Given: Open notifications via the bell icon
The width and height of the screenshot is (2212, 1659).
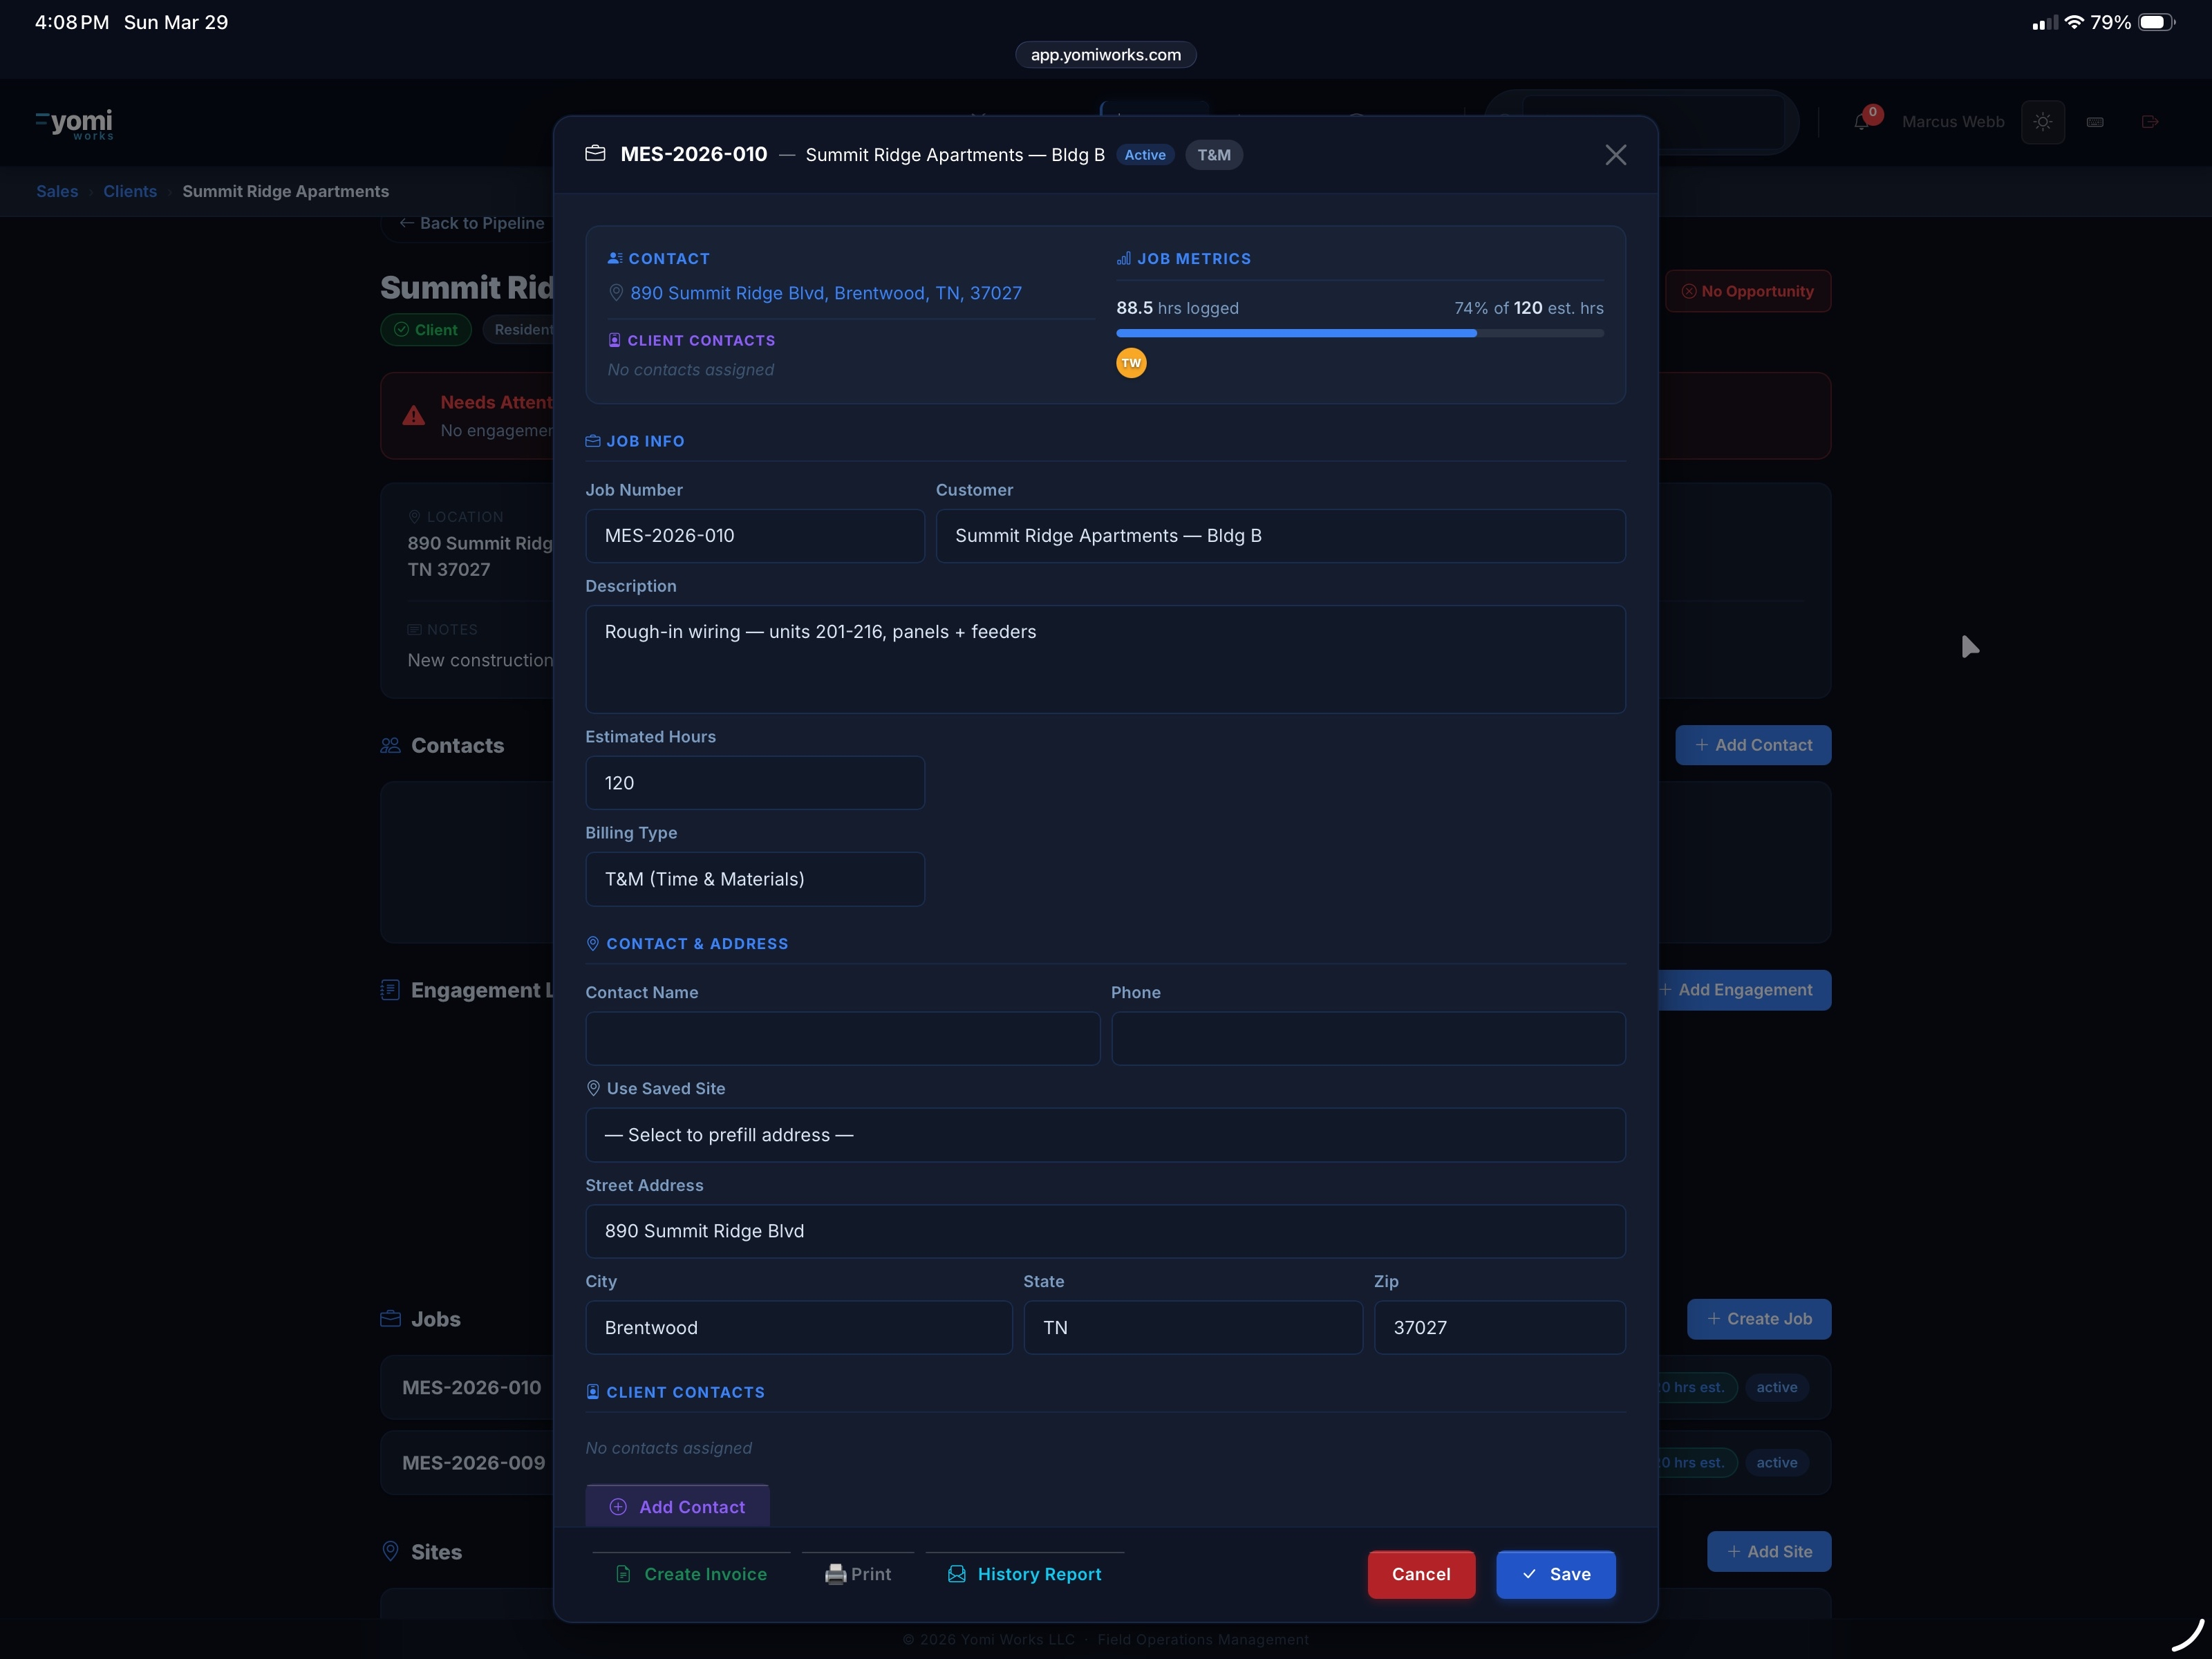Looking at the screenshot, I should coord(1862,122).
